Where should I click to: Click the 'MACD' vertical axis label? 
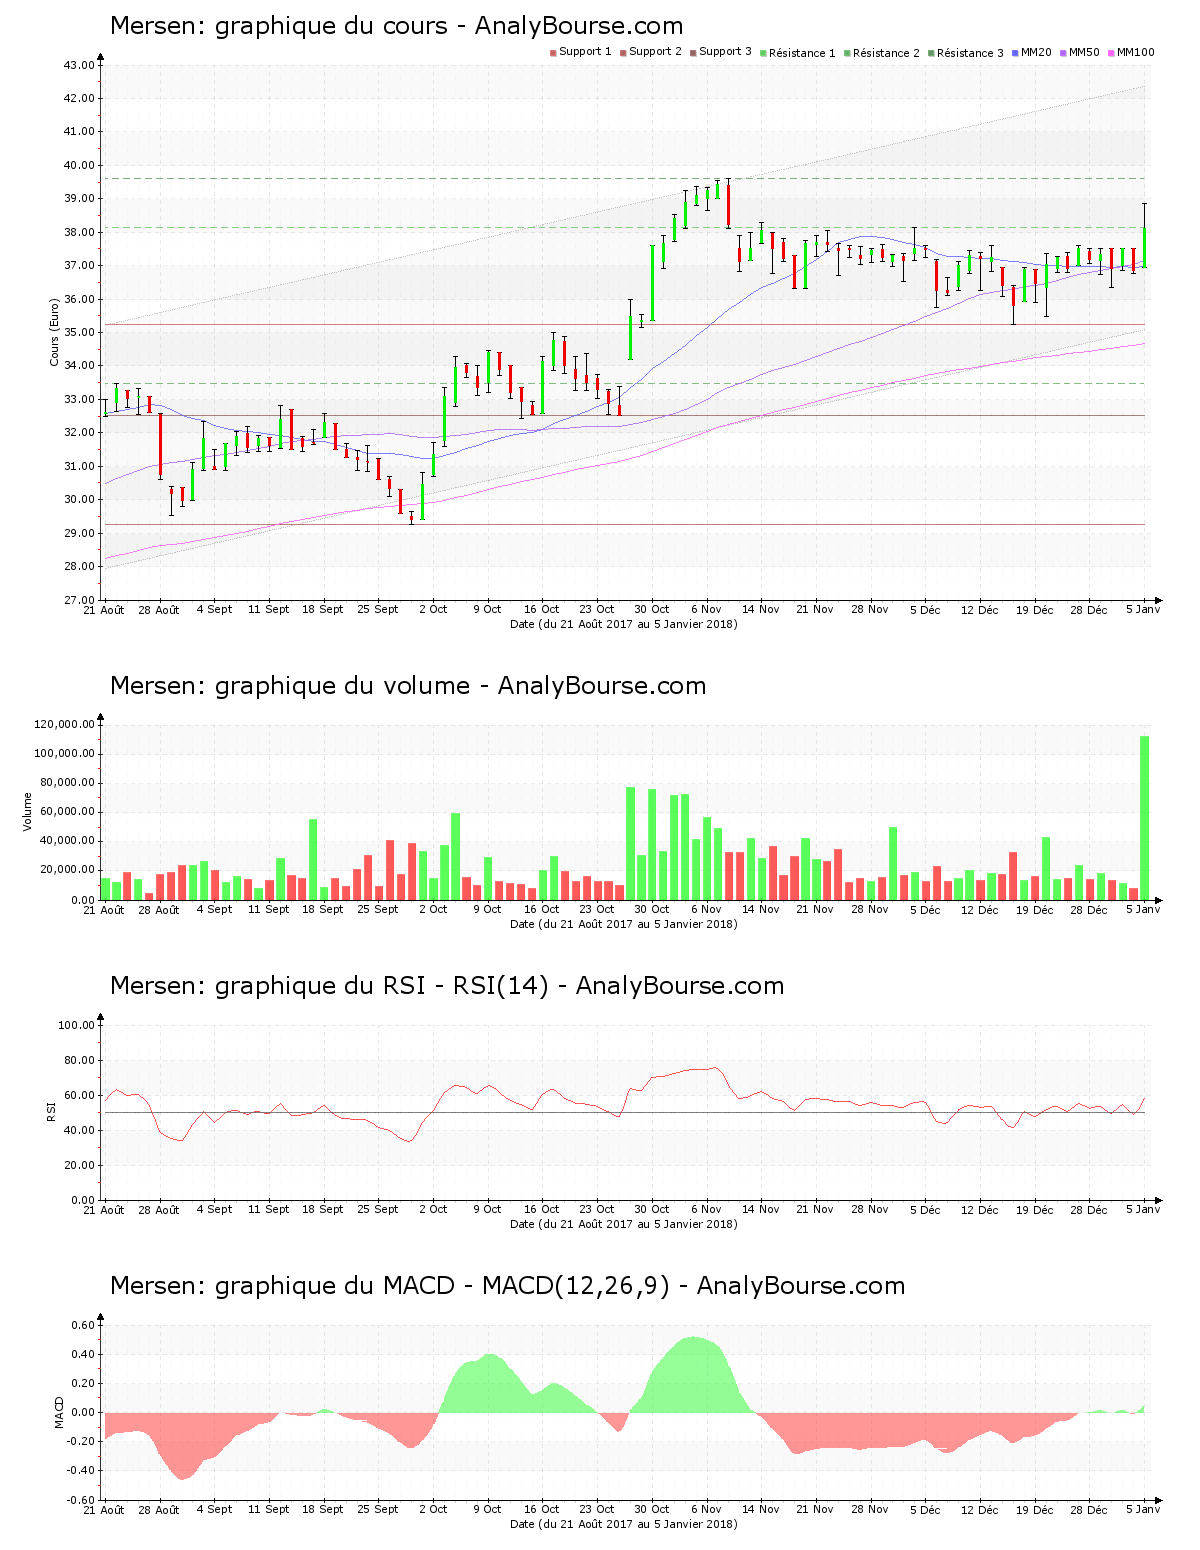tap(59, 1411)
